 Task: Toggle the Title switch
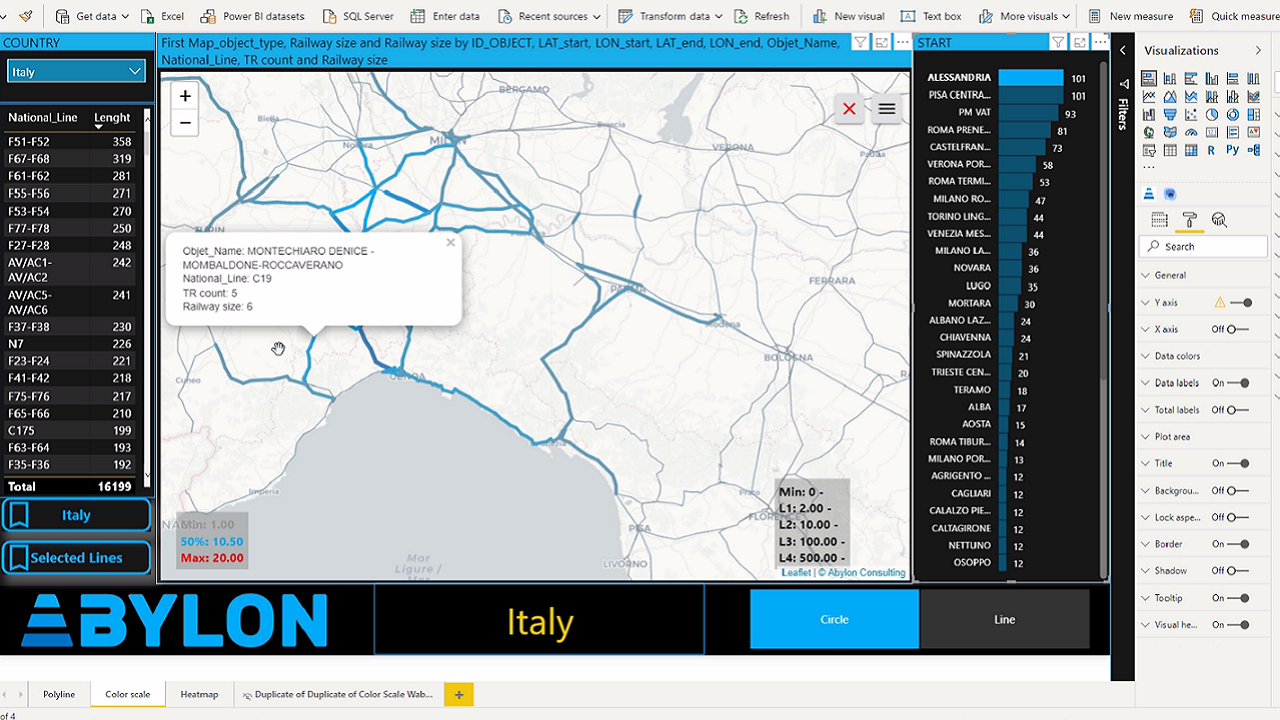click(1239, 463)
